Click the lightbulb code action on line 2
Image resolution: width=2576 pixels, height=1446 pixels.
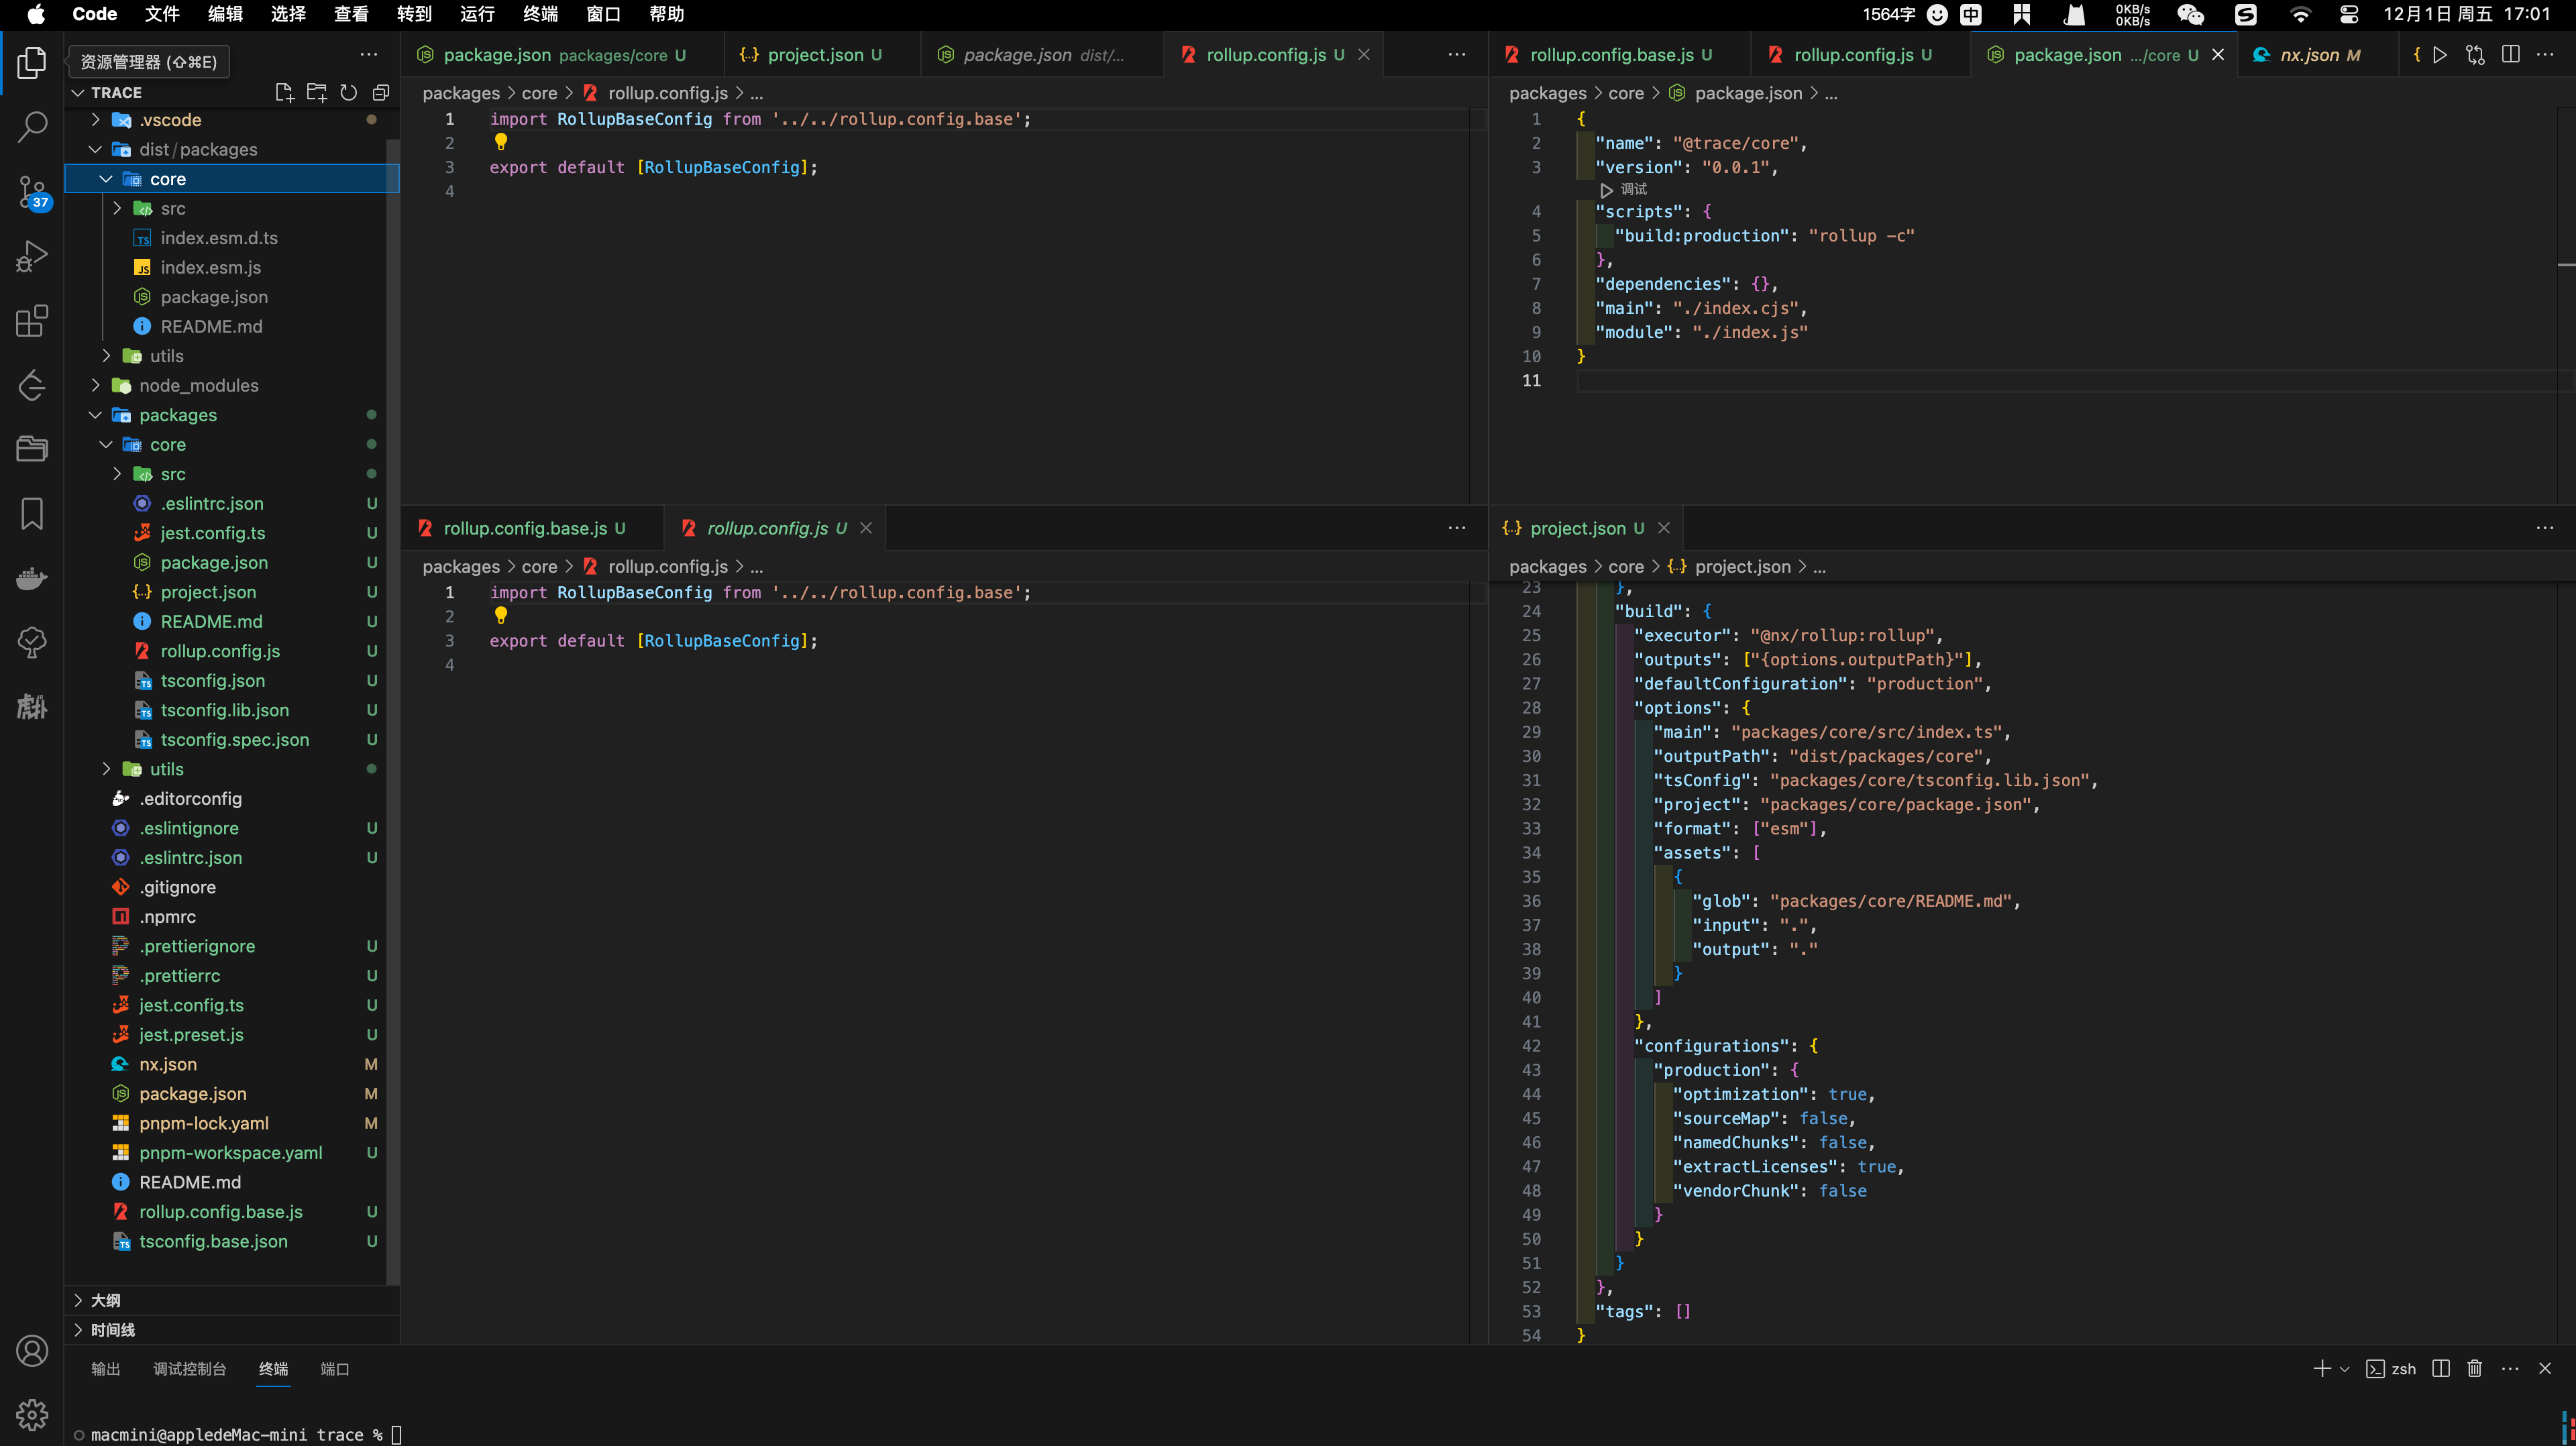click(x=501, y=142)
